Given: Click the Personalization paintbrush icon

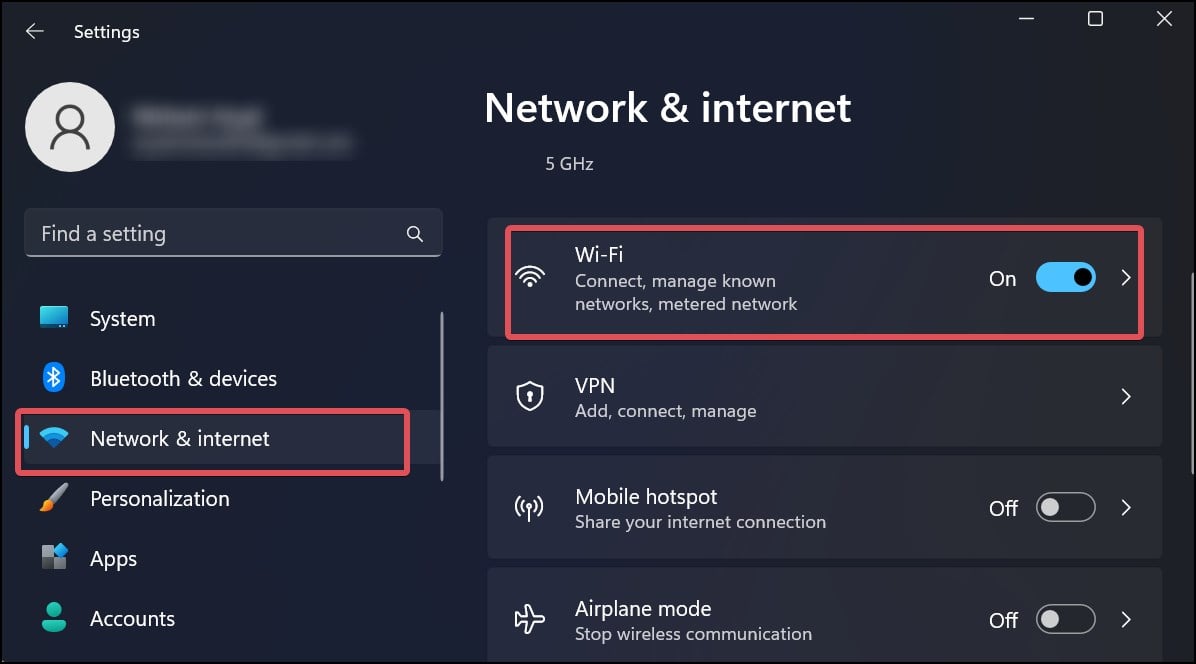Looking at the screenshot, I should coord(53,498).
